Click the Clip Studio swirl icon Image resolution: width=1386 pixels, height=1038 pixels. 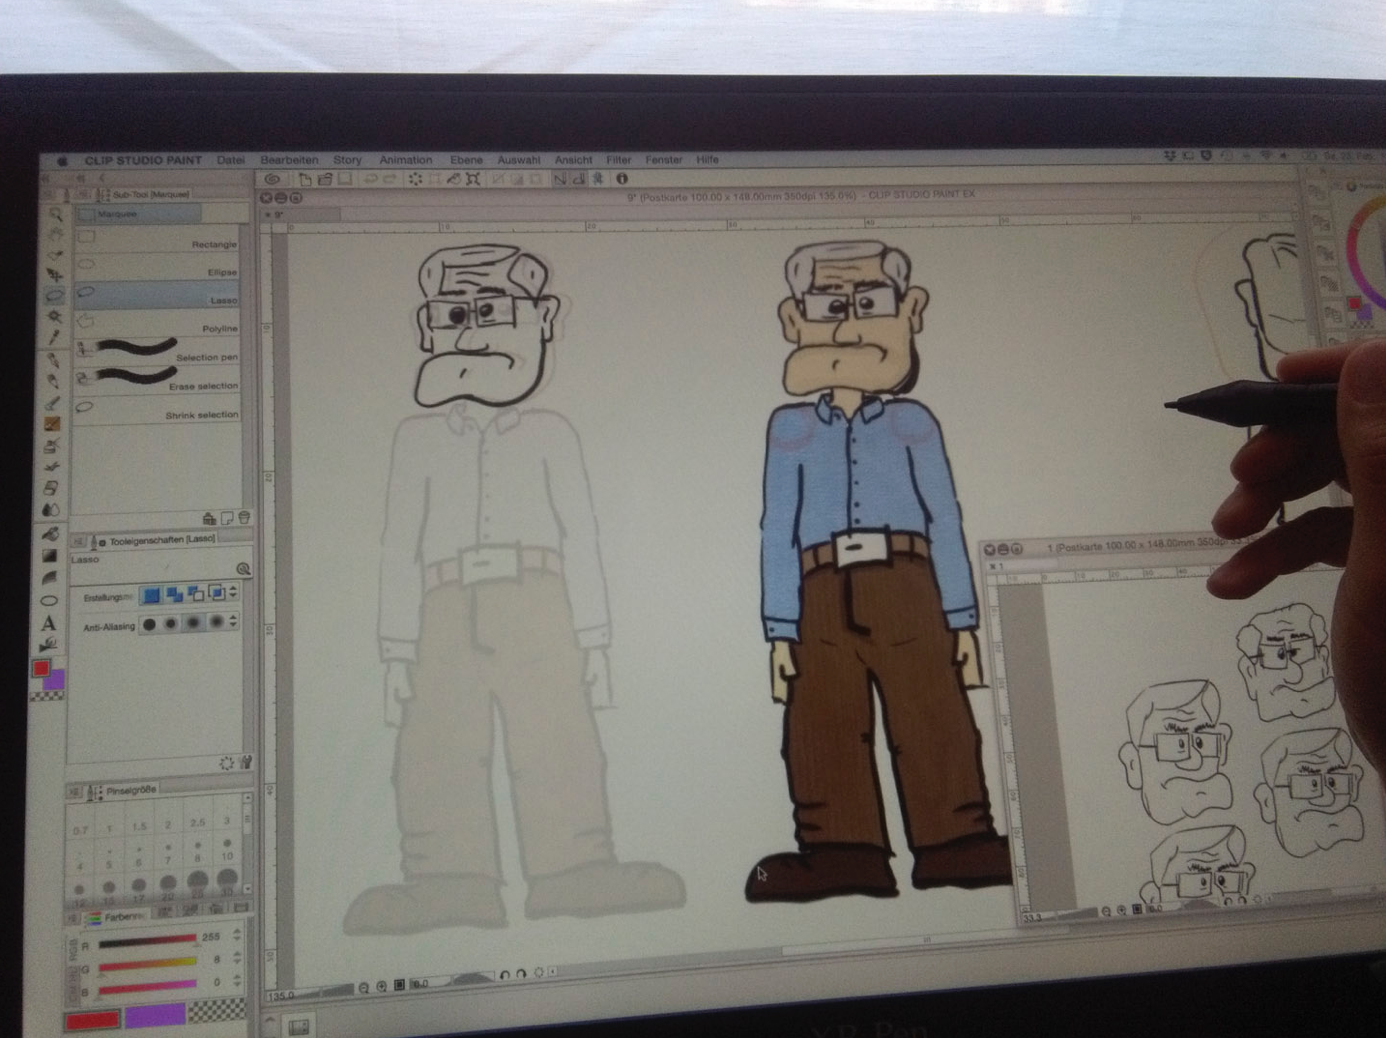click(x=272, y=179)
